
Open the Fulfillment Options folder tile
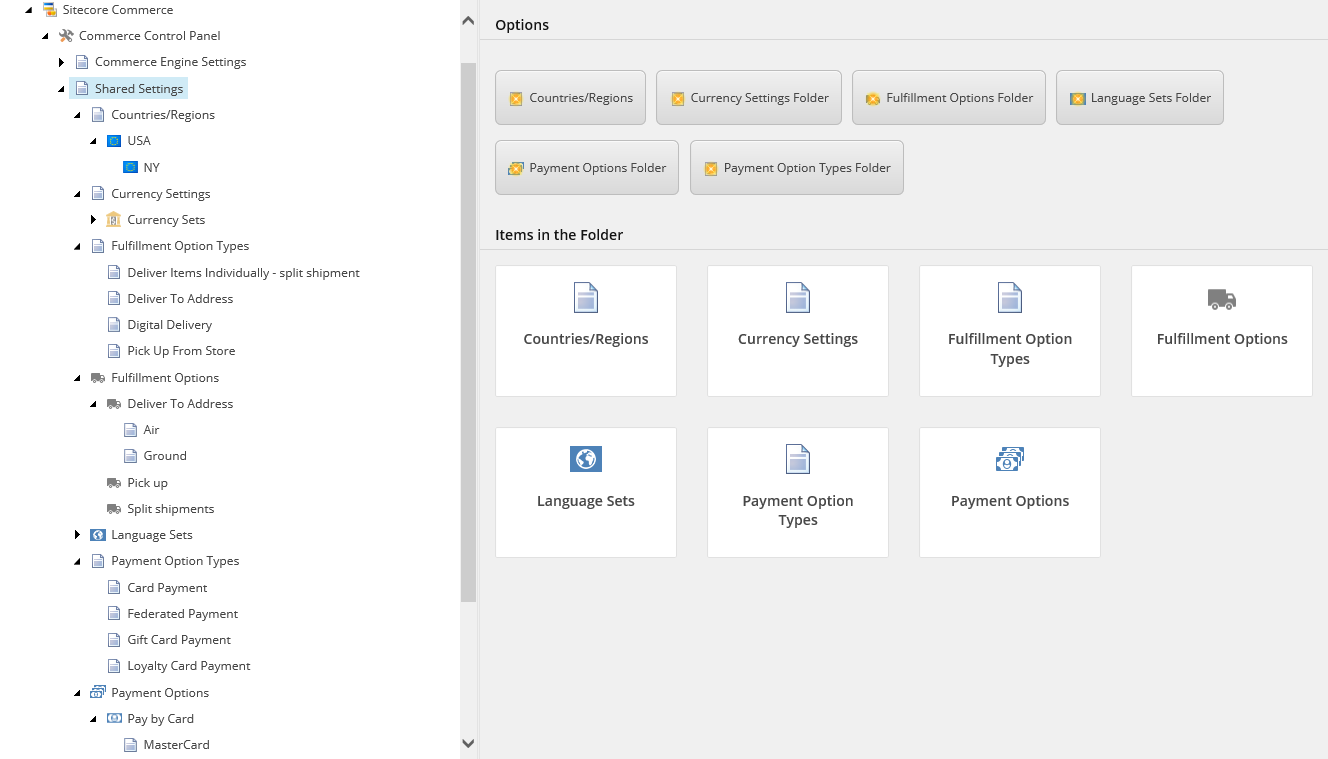click(1222, 331)
